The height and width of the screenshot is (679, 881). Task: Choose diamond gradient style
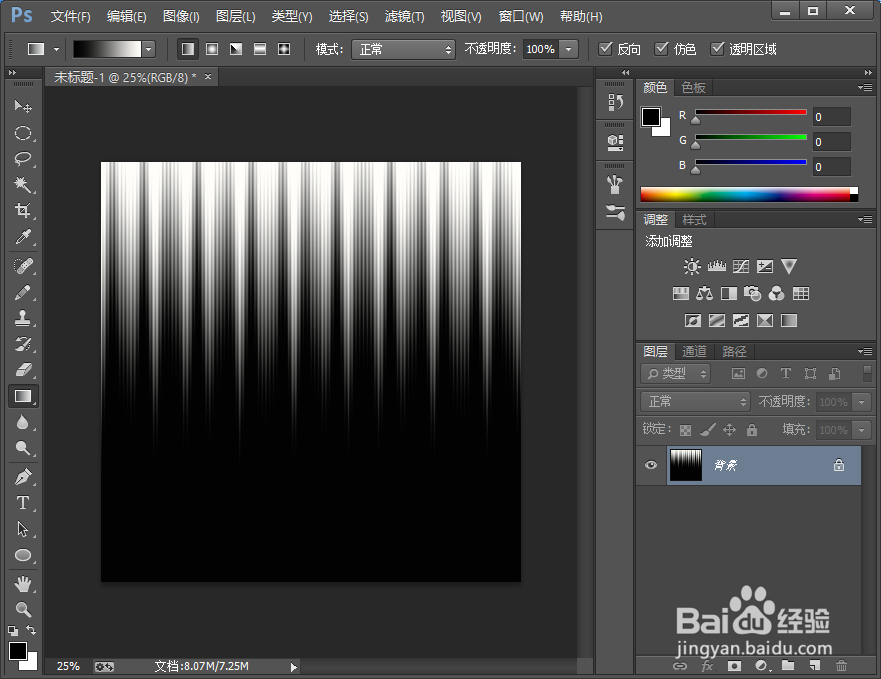click(284, 49)
